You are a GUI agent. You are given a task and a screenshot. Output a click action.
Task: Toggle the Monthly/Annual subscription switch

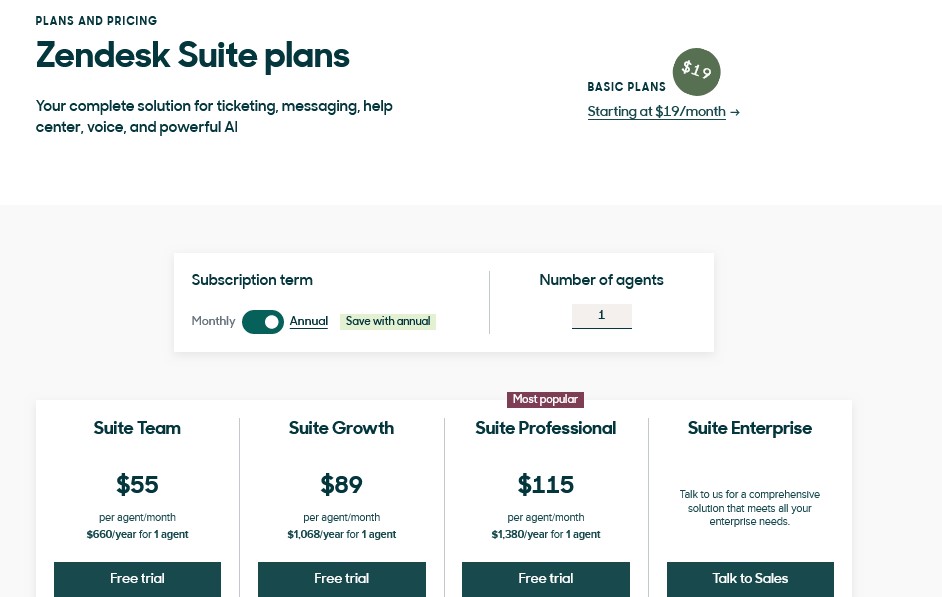[263, 322]
